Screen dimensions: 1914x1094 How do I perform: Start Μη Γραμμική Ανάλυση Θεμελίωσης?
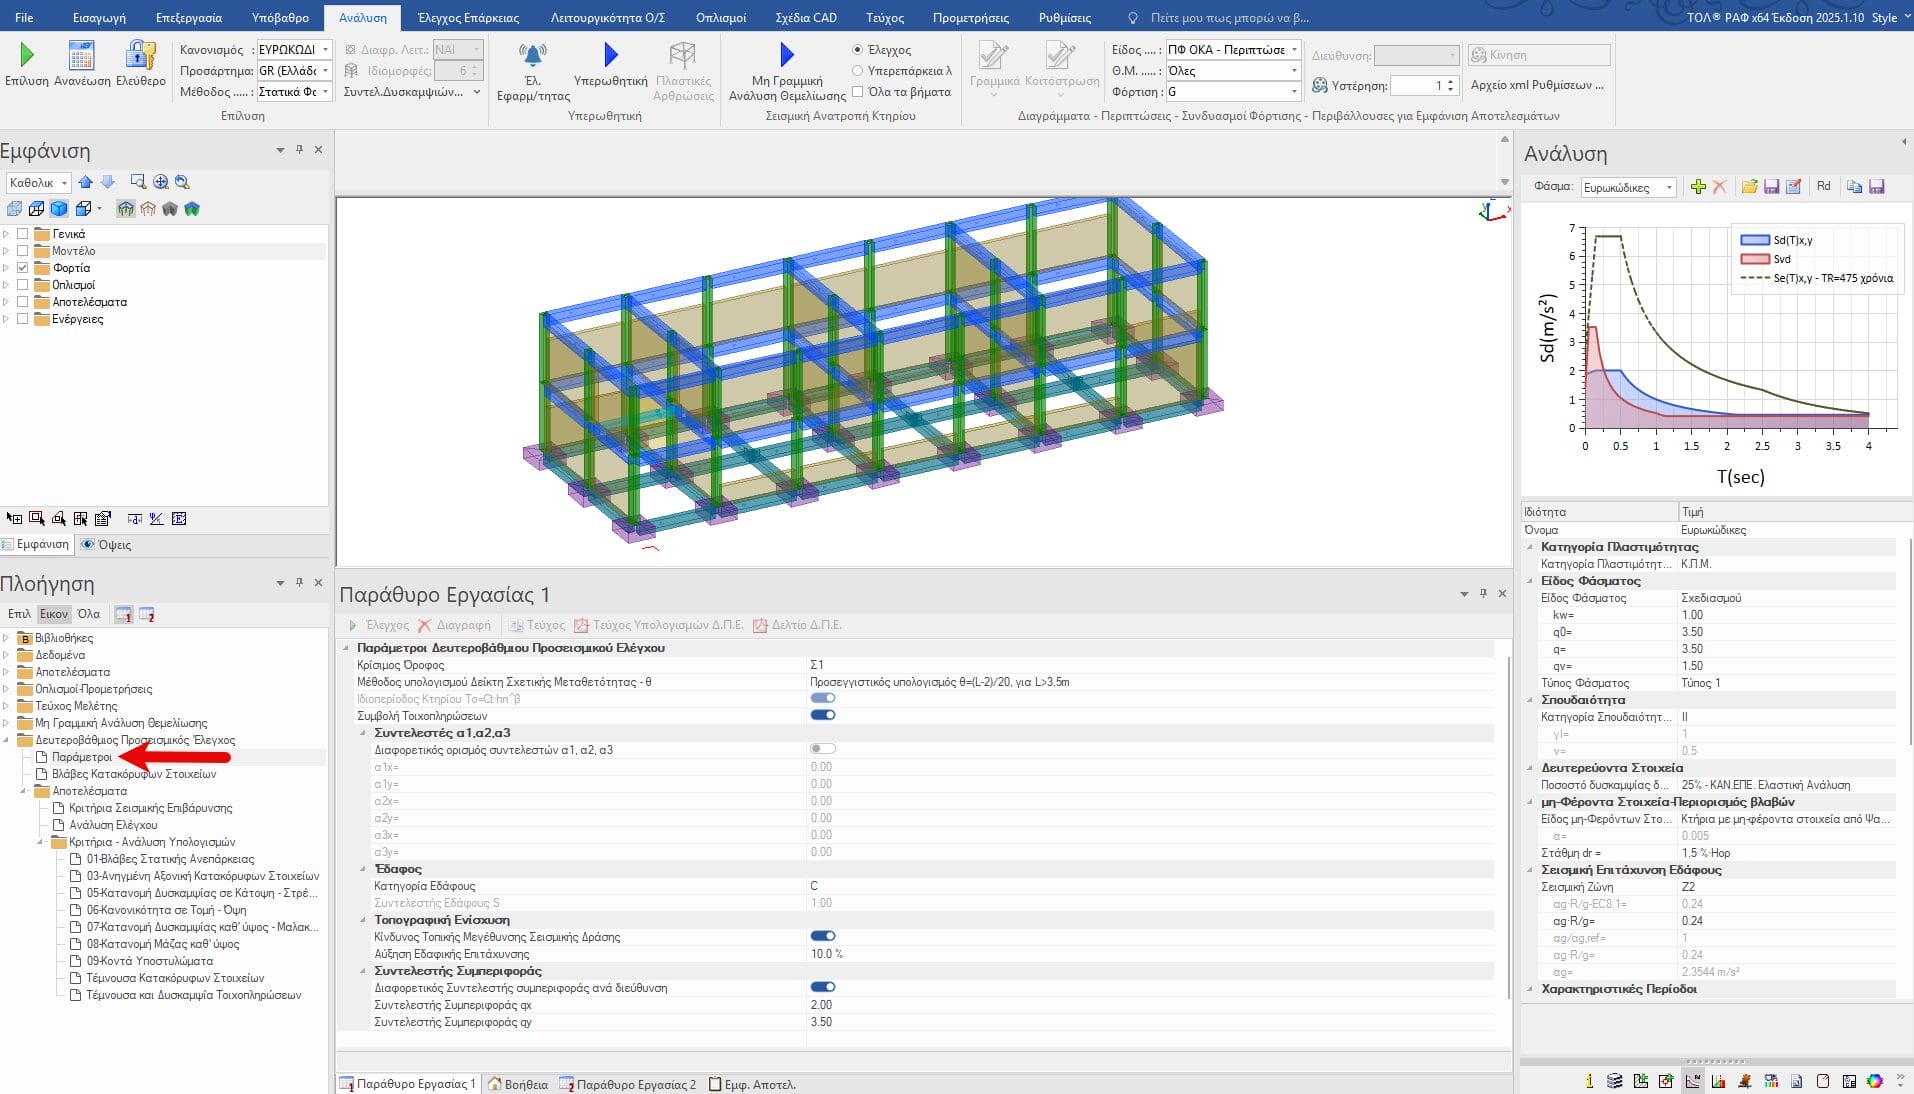coord(786,55)
